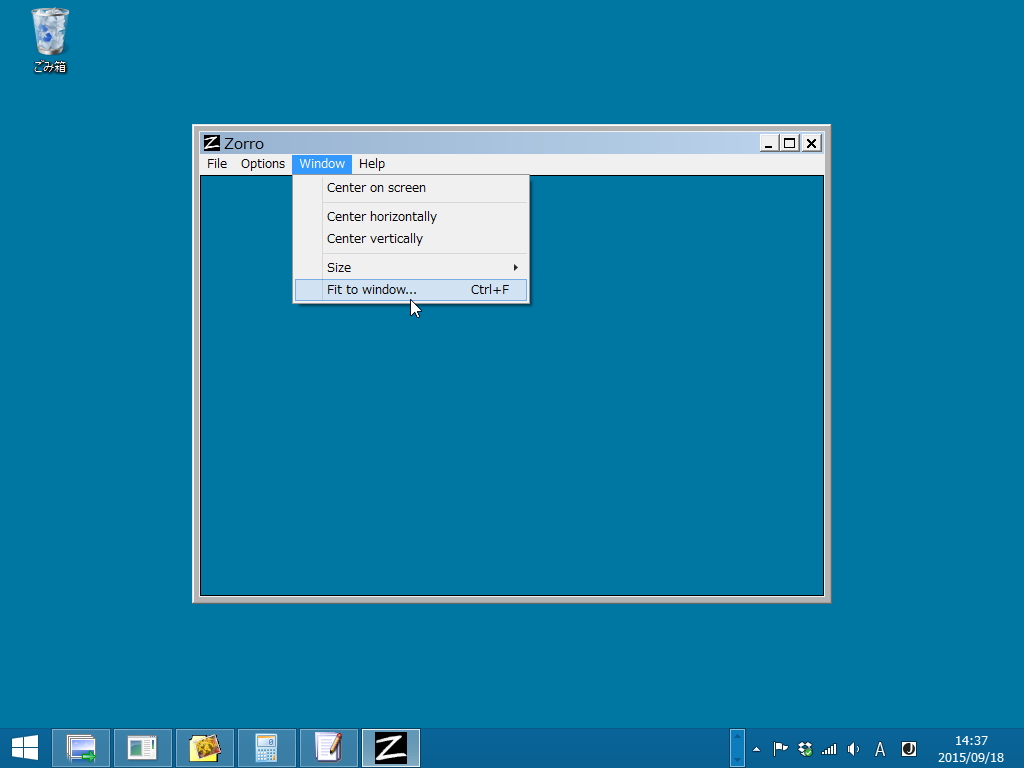This screenshot has width=1024, height=768.
Task: Click the IME tray icon beside the clock
Action: coord(908,749)
